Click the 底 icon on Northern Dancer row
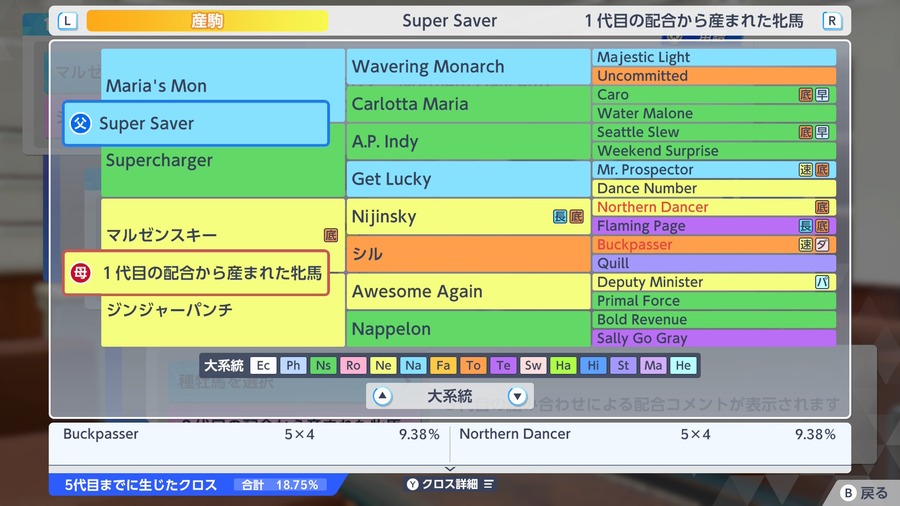 click(822, 207)
